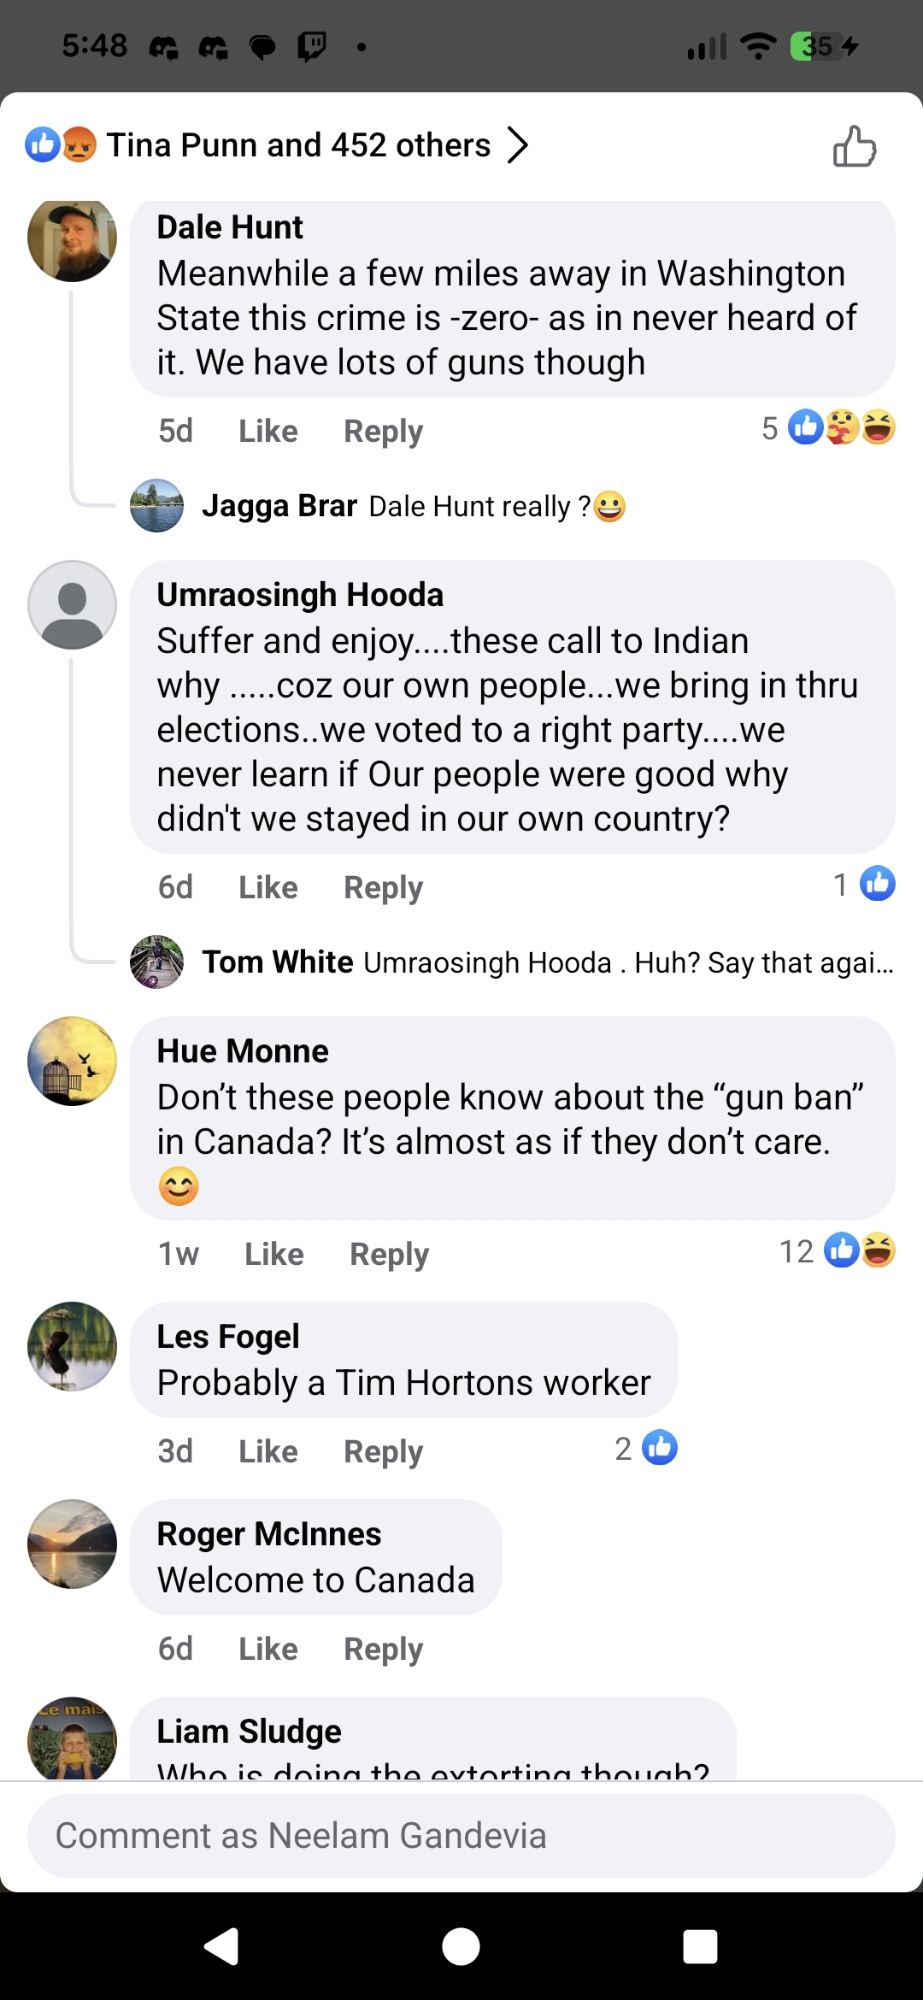The width and height of the screenshot is (923, 2000).
Task: Open Dale Hunt's profile picture
Action: pyautogui.click(x=72, y=240)
